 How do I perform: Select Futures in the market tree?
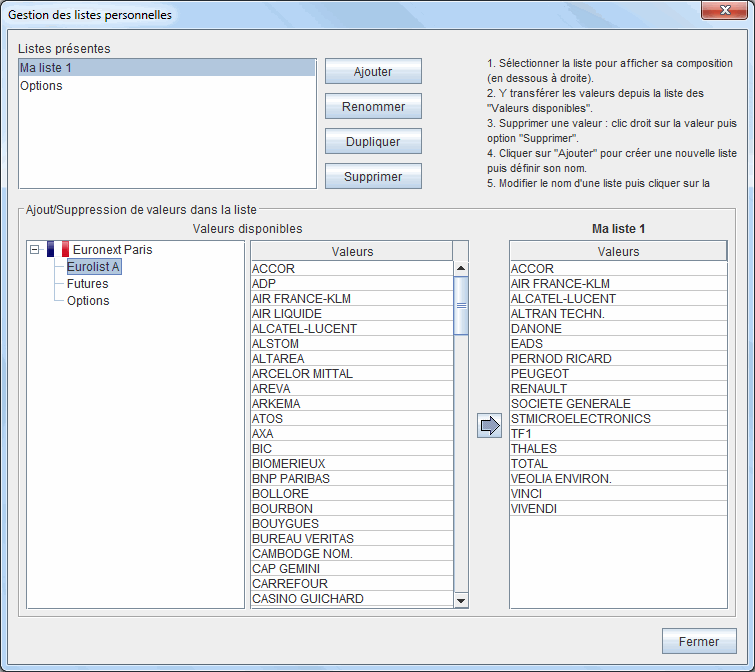(87, 284)
